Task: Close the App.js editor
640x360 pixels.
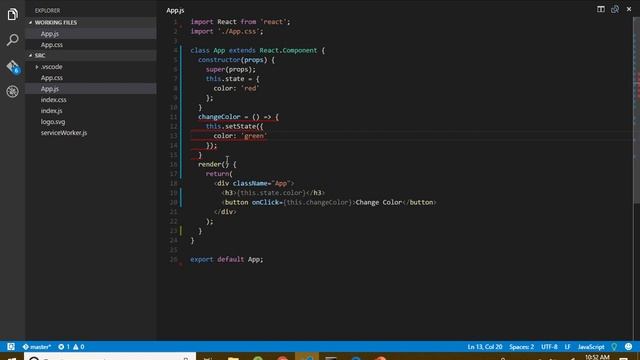Action: tap(629, 9)
